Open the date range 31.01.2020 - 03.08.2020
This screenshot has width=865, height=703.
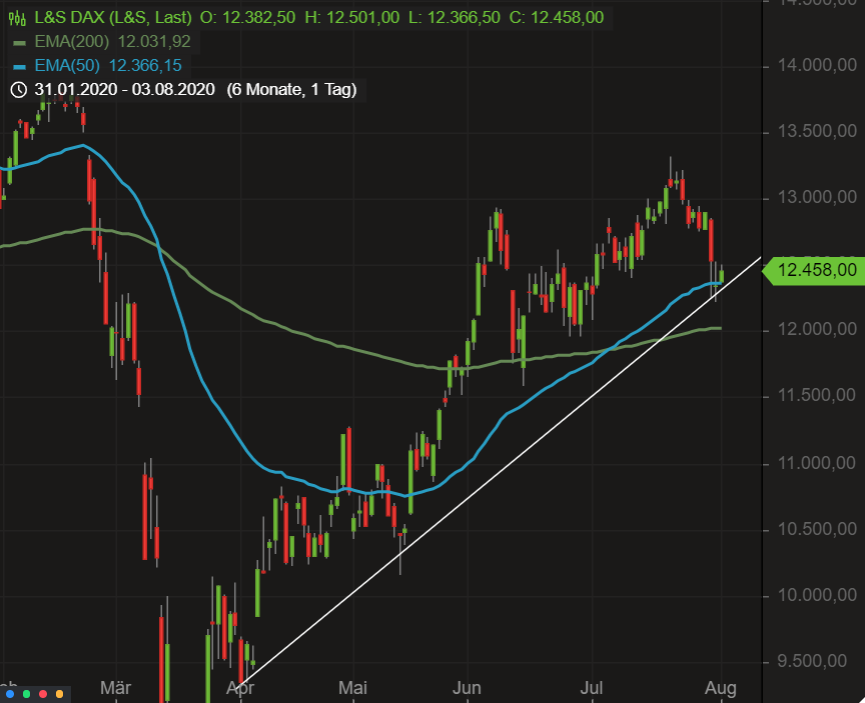coord(124,89)
